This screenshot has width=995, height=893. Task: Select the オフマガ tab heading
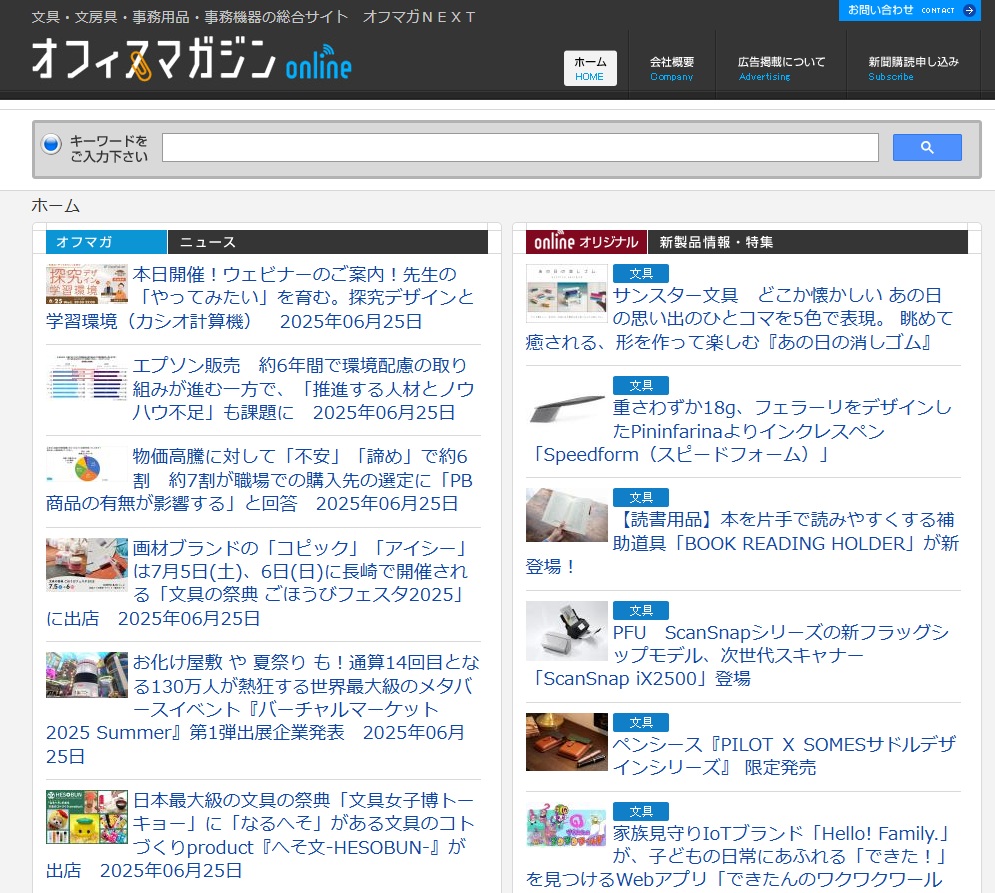(x=106, y=242)
